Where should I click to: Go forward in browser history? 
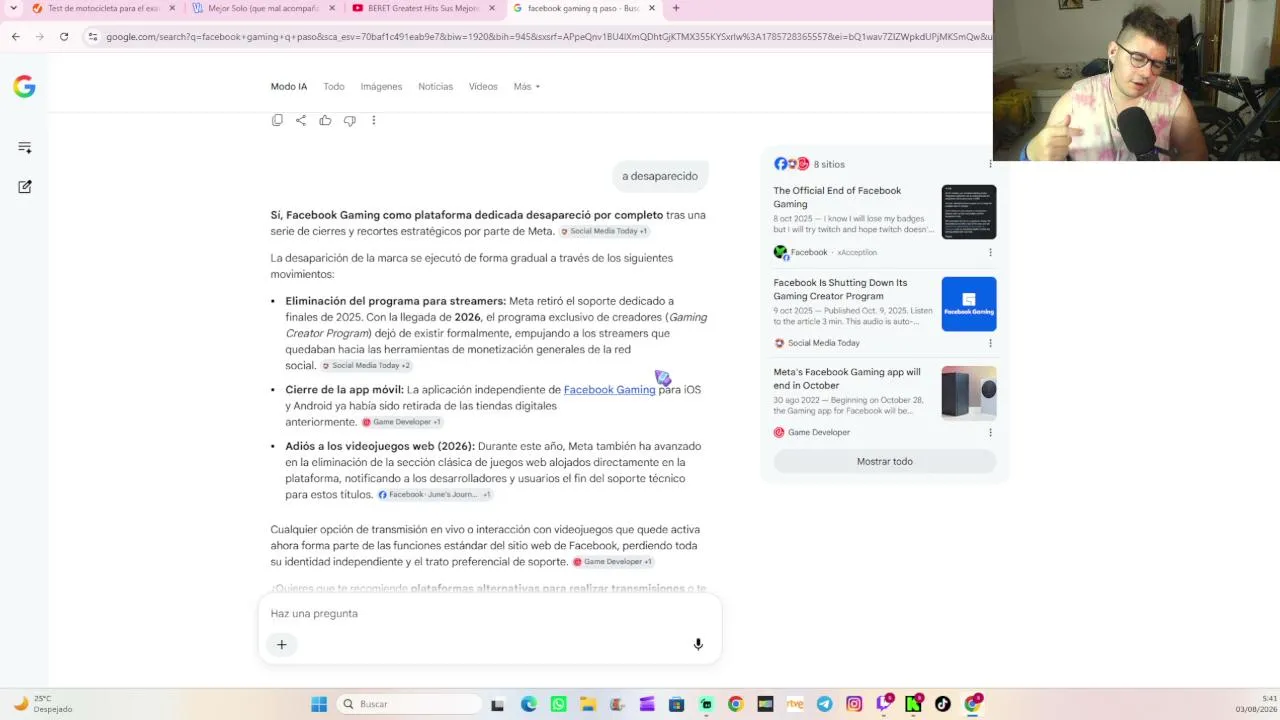[x=39, y=37]
